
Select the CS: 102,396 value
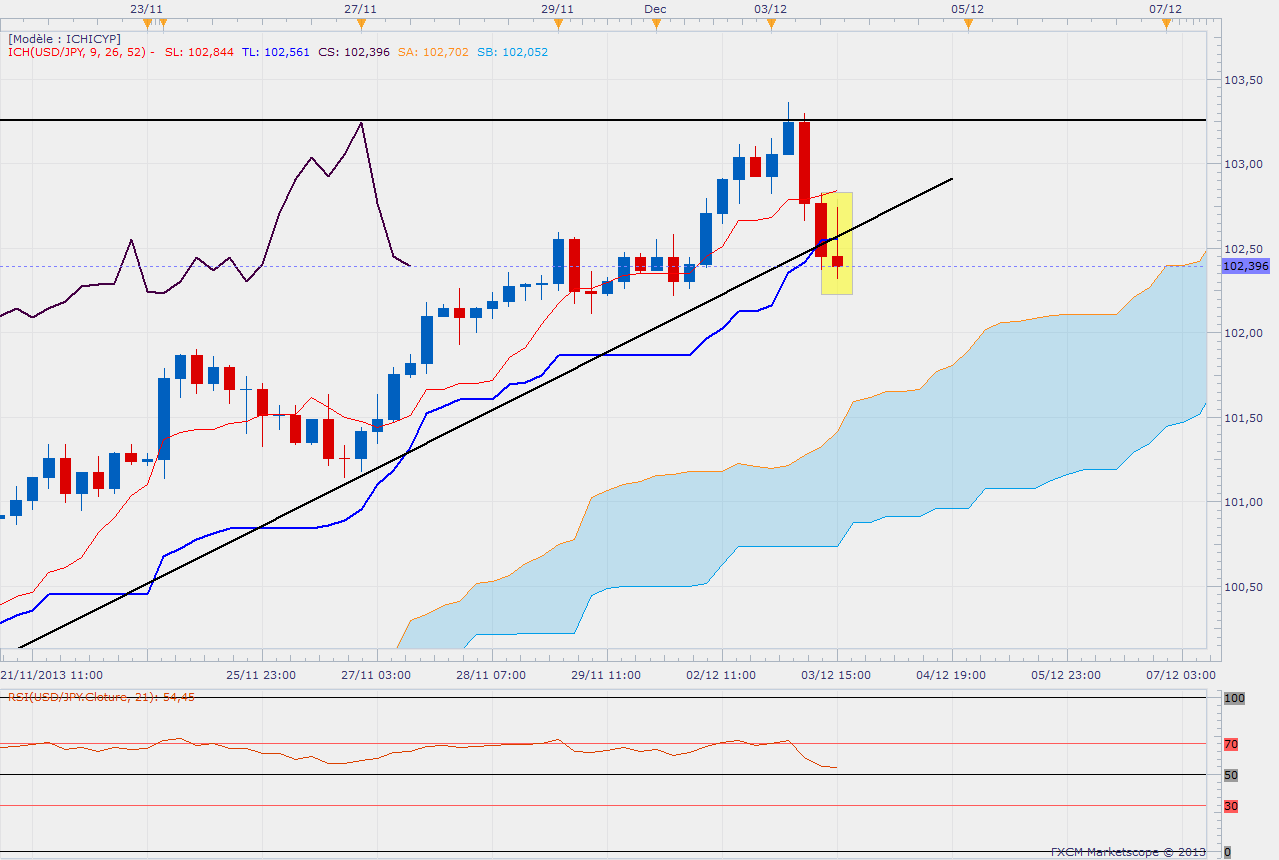point(354,52)
